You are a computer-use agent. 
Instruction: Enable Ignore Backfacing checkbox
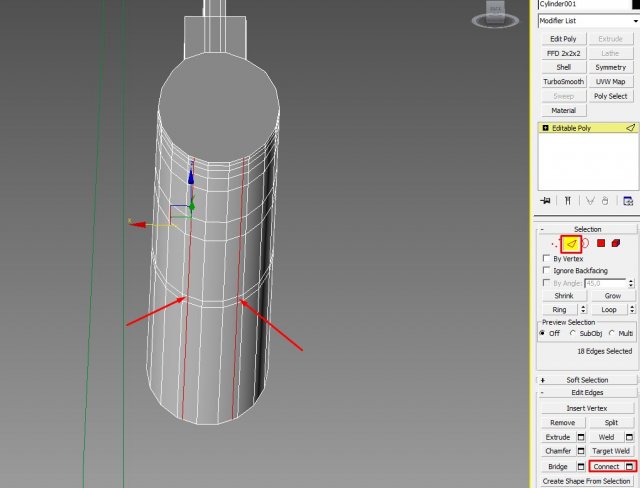coord(545,270)
